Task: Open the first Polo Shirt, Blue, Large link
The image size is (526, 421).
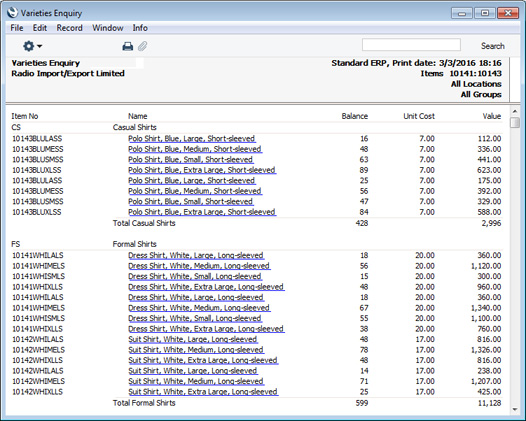Action: 192,139
